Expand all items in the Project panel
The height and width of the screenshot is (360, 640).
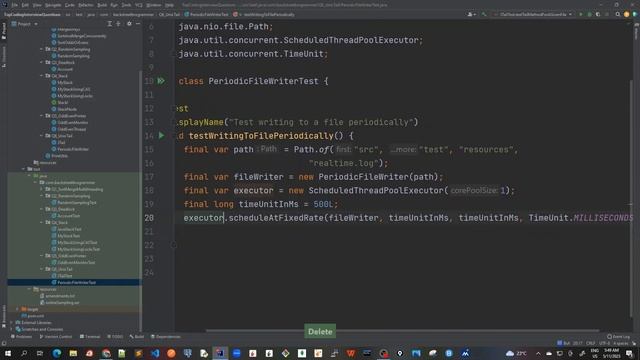pyautogui.click(x=109, y=24)
